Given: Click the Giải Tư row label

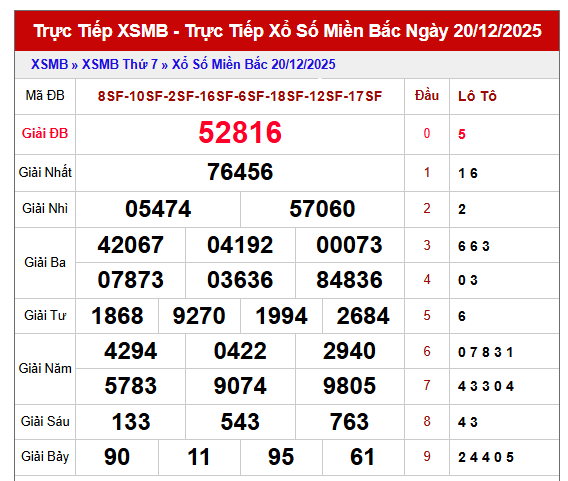Looking at the screenshot, I should pos(45,315).
